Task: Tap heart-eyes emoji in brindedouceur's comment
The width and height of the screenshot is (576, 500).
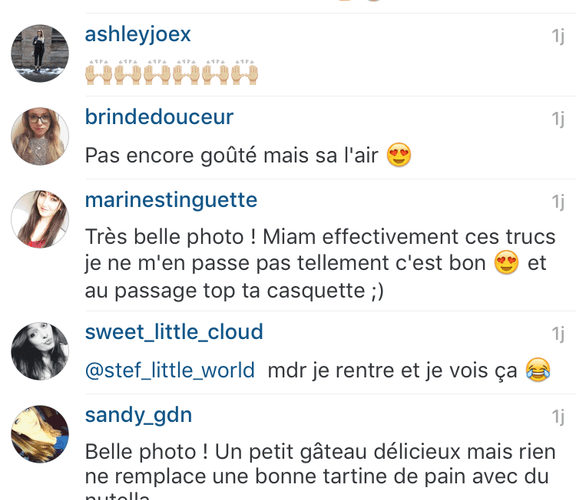Action: click(x=399, y=155)
